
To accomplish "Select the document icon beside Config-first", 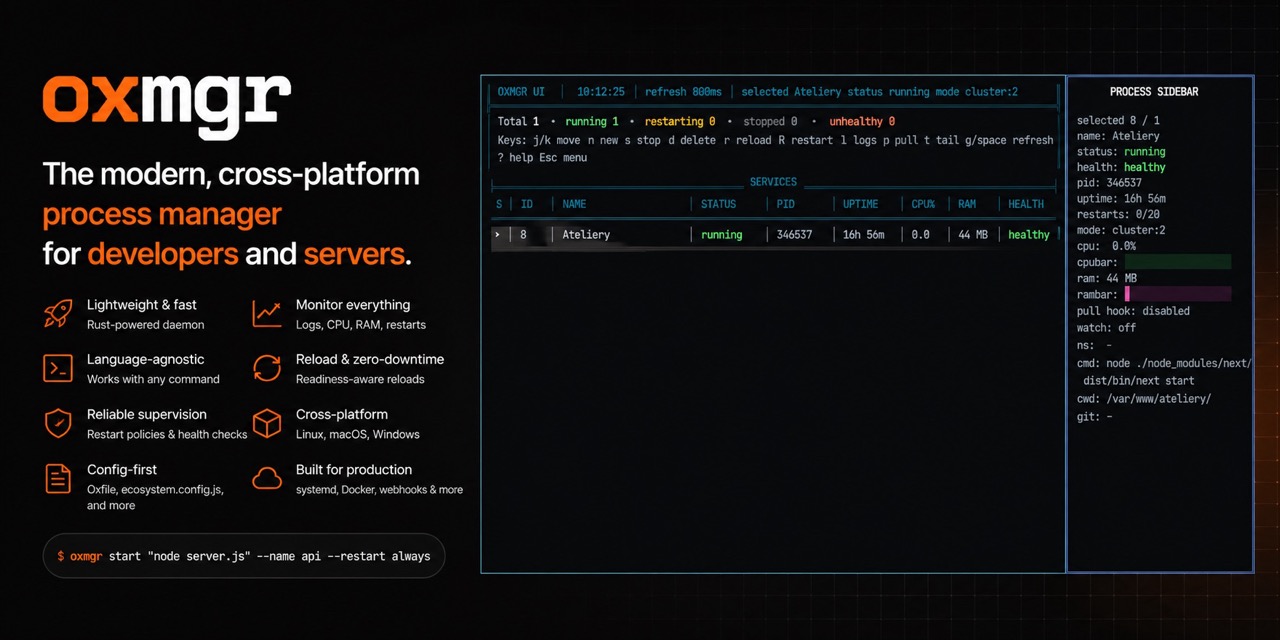I will [x=57, y=478].
